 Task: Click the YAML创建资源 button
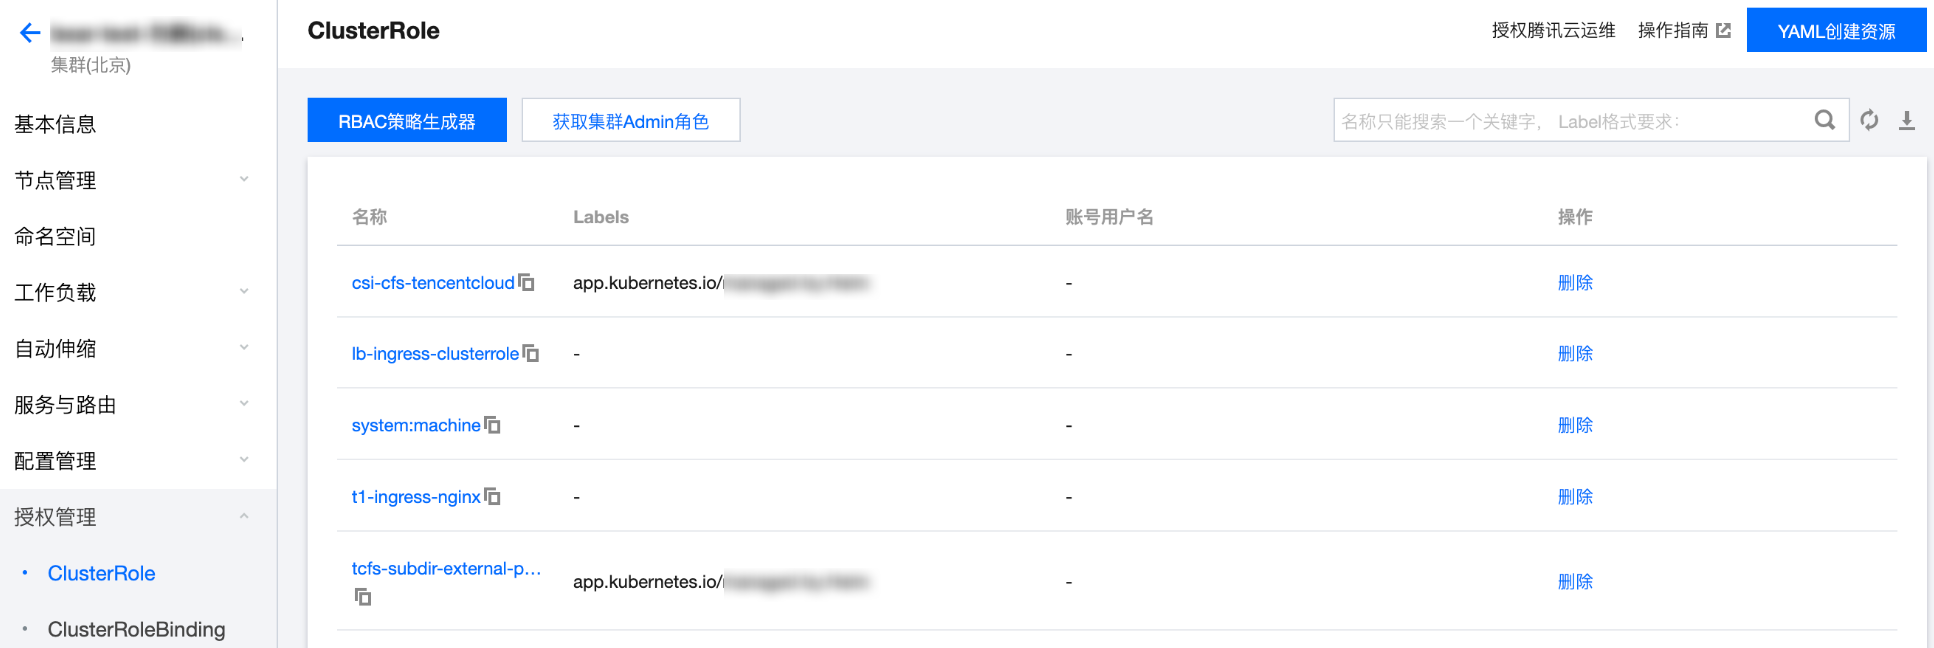[1835, 31]
